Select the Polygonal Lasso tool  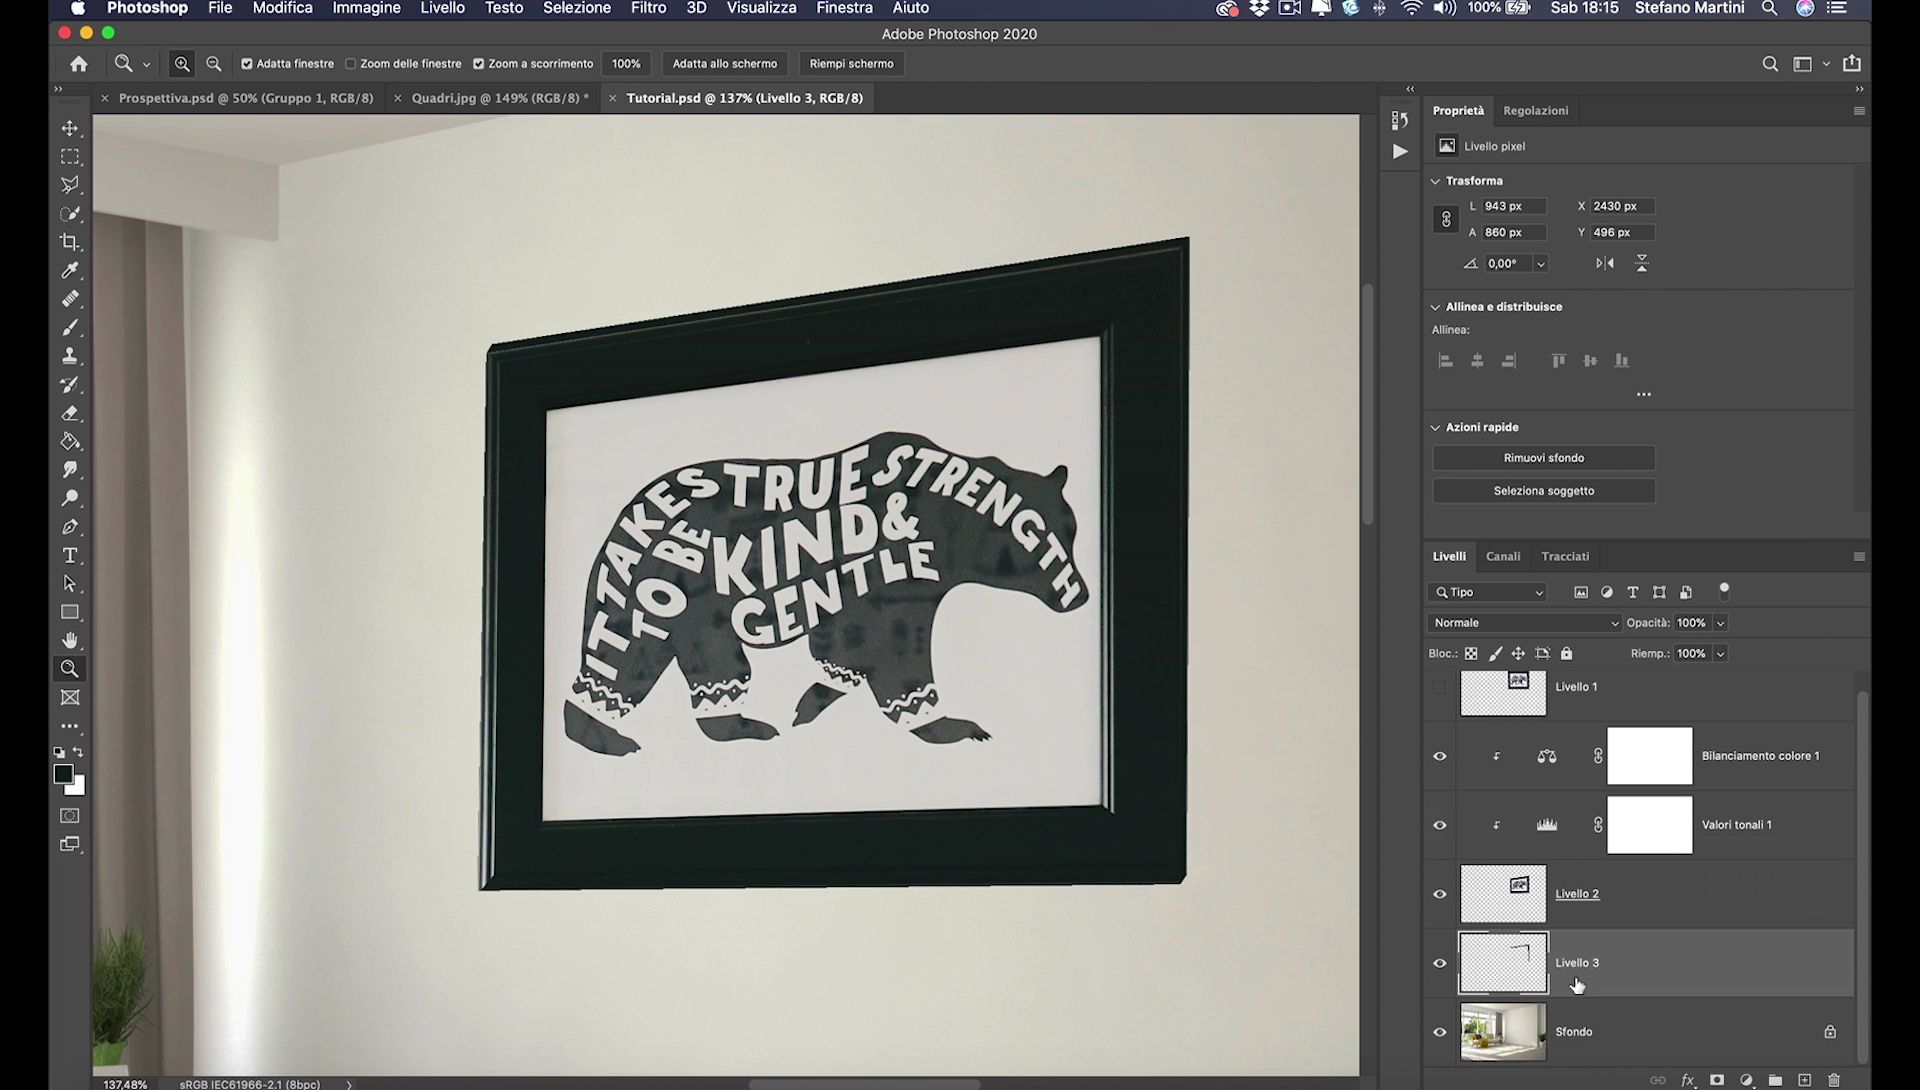[70, 185]
